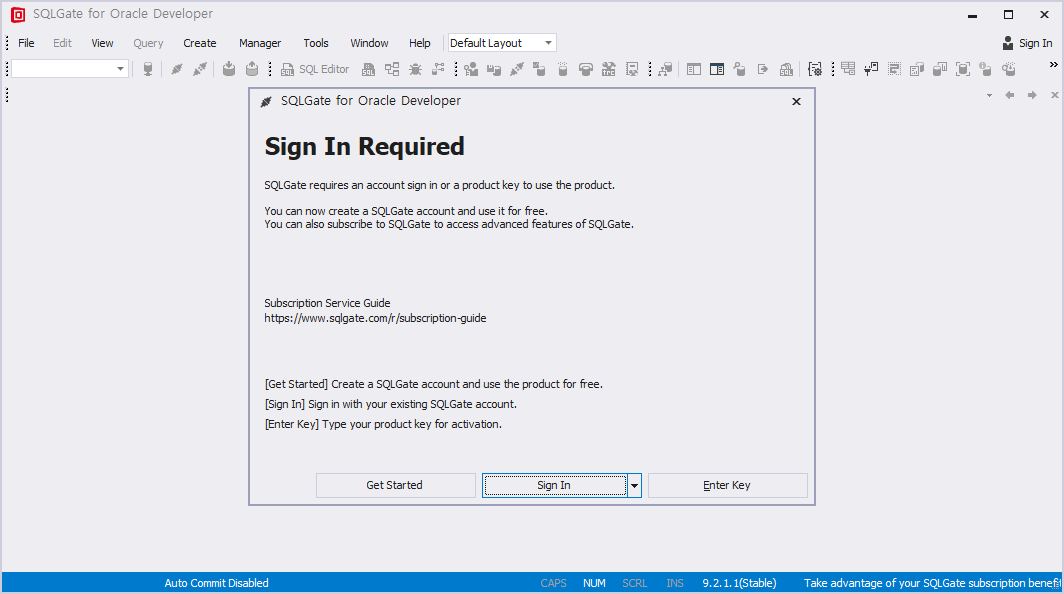1064x594 pixels.
Task: Open the File menu
Action: [26, 43]
